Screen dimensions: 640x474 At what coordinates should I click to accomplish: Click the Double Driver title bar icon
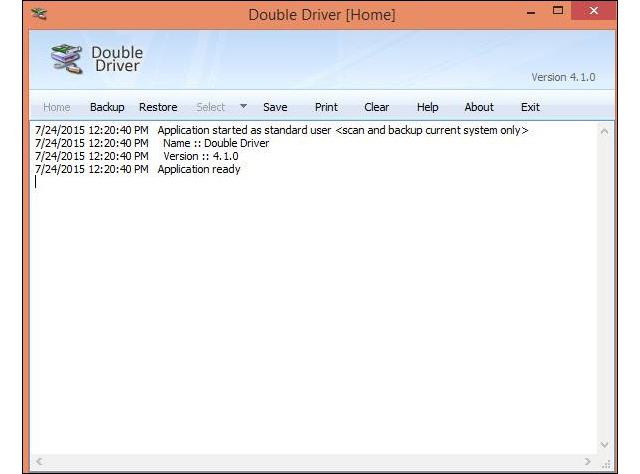39,14
